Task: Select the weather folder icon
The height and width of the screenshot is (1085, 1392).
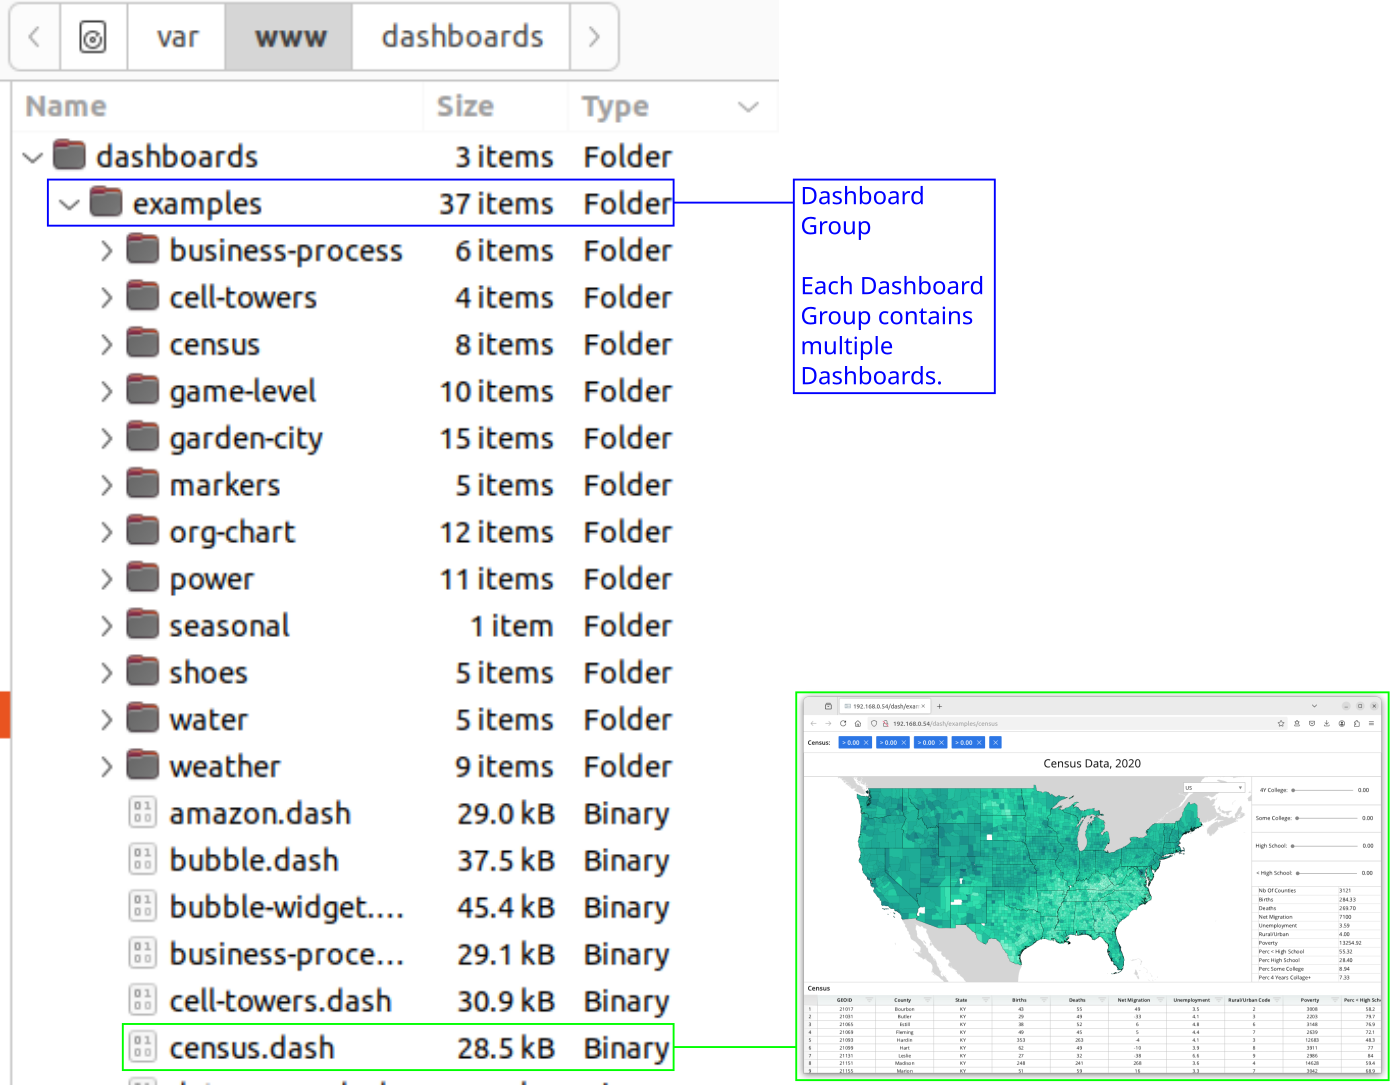Action: [143, 766]
